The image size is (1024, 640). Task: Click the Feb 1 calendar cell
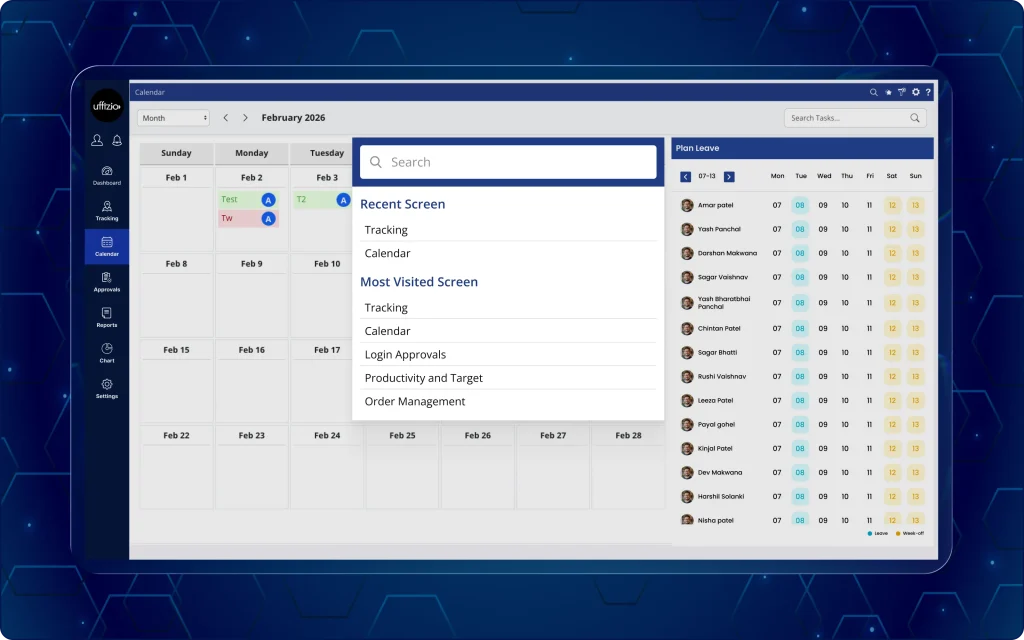click(176, 209)
